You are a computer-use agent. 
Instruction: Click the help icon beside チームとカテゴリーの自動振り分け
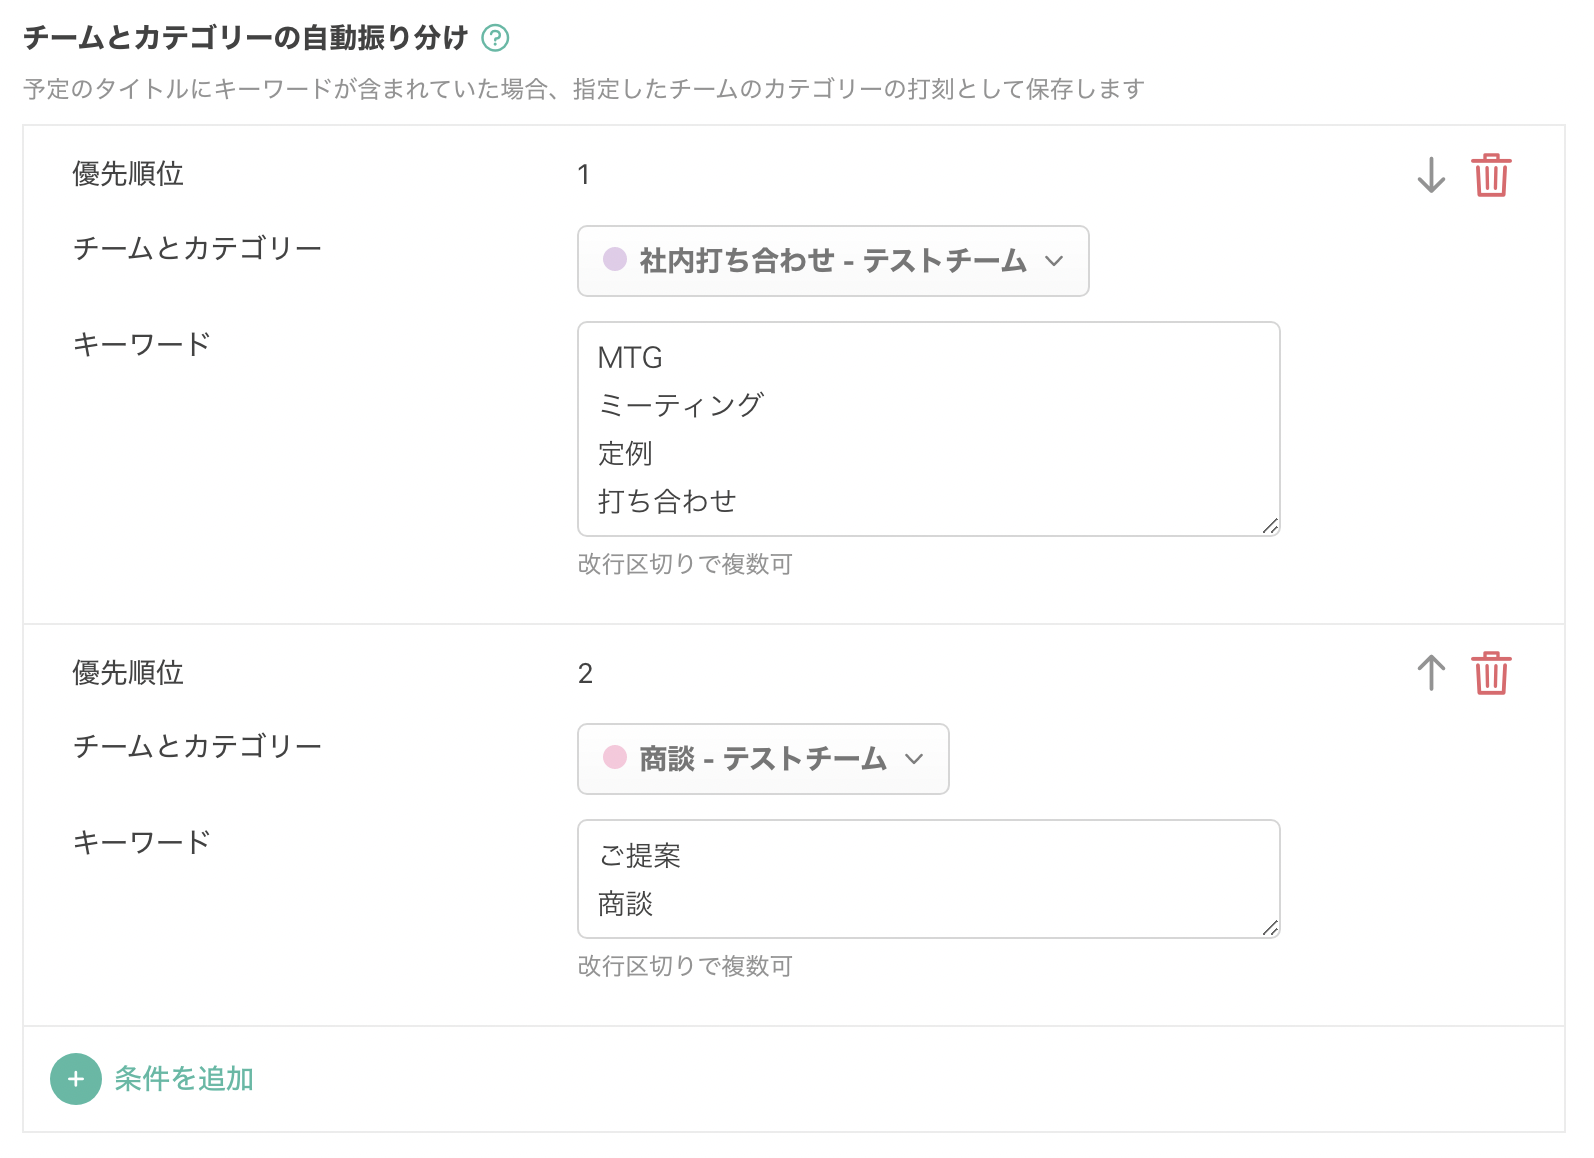coord(495,38)
